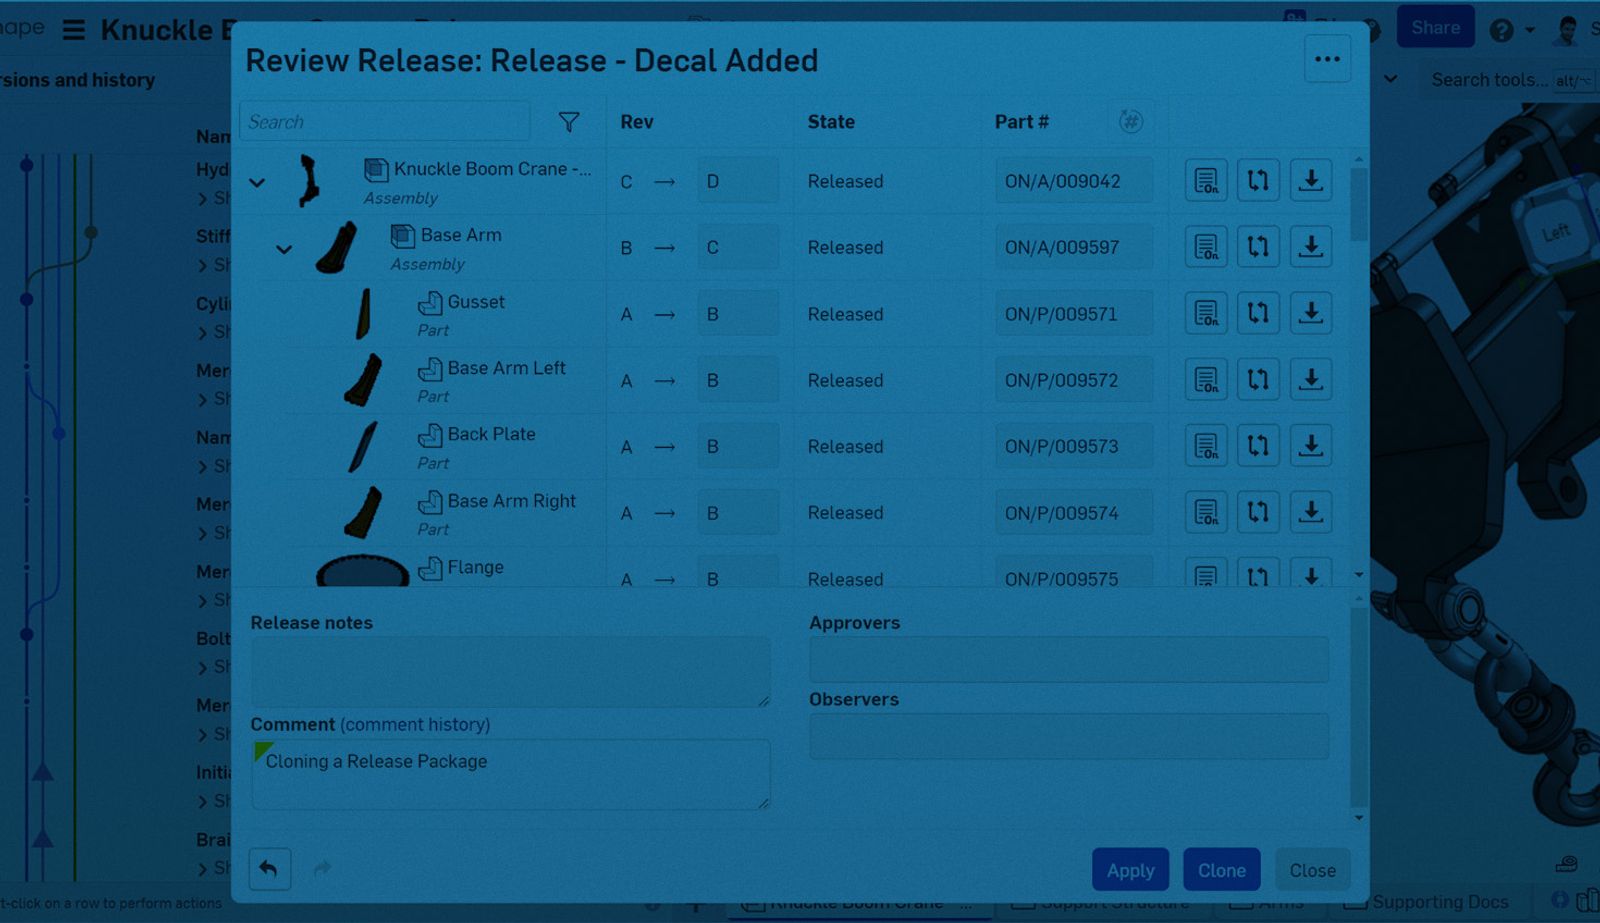Download the Base Arm Left part

1310,380
